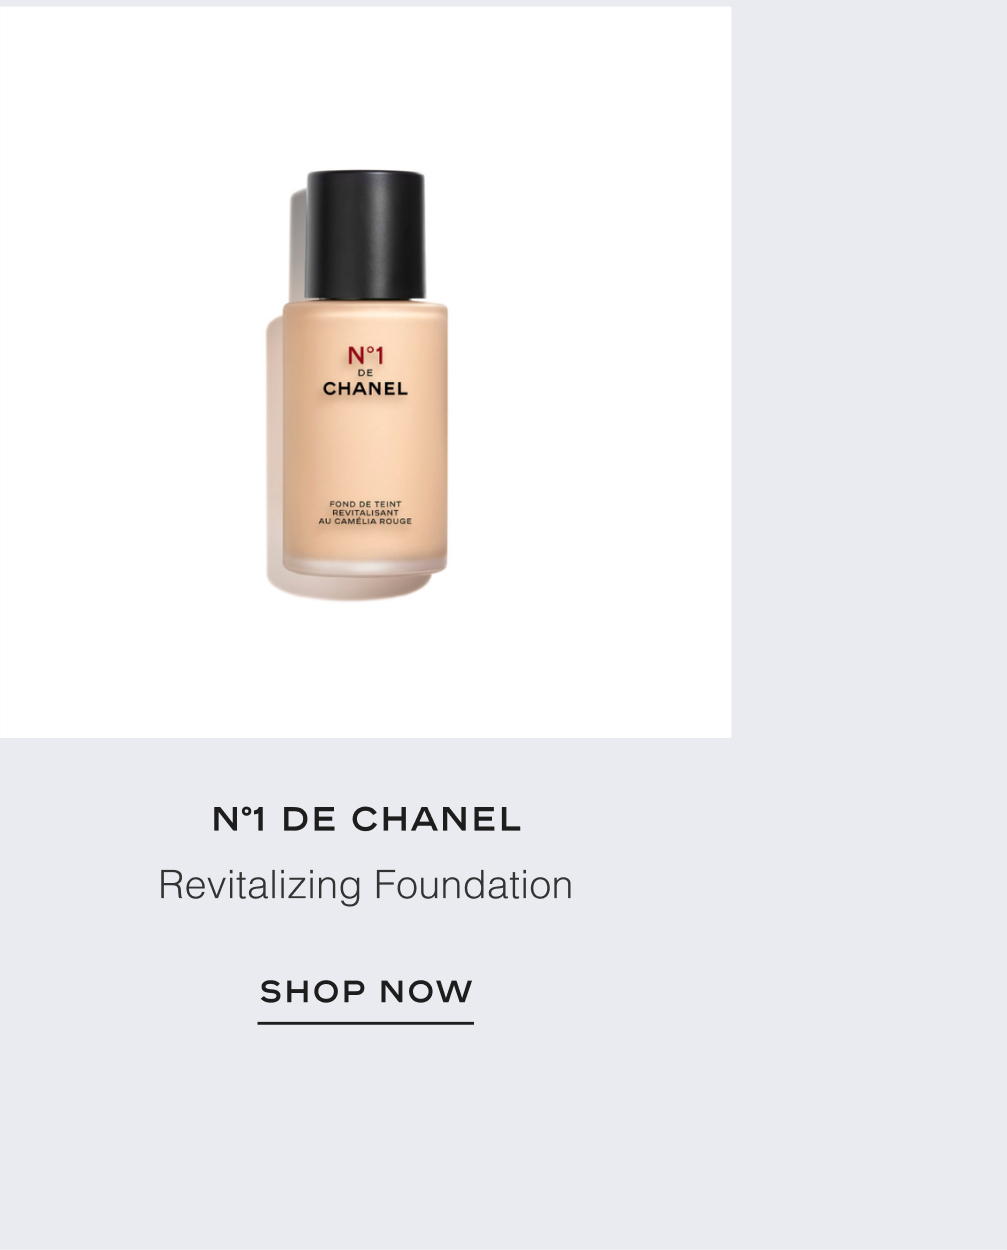The width and height of the screenshot is (1007, 1250).
Task: Click the AU CAMÉLIA ROUGE line on the bottle
Action: click(365, 521)
